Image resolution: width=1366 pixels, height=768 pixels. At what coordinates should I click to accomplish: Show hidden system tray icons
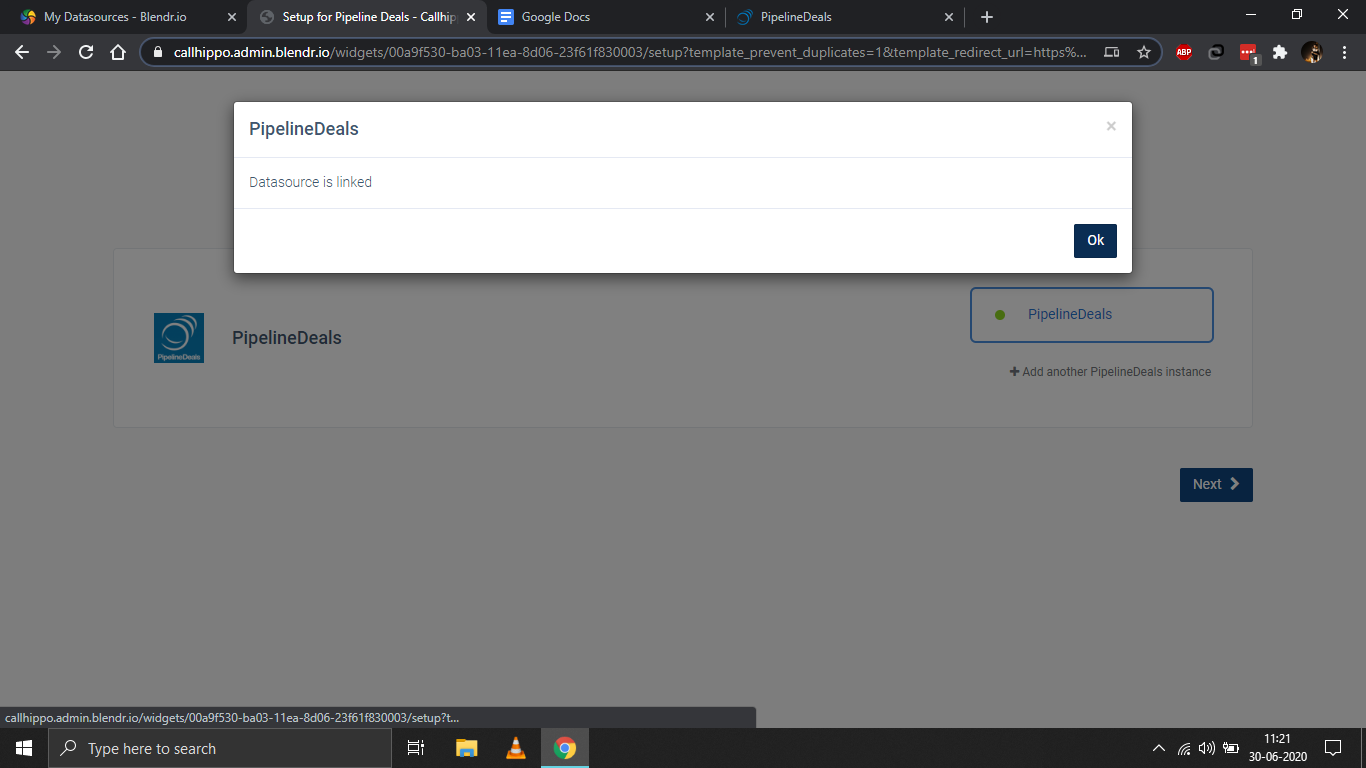tap(1159, 748)
